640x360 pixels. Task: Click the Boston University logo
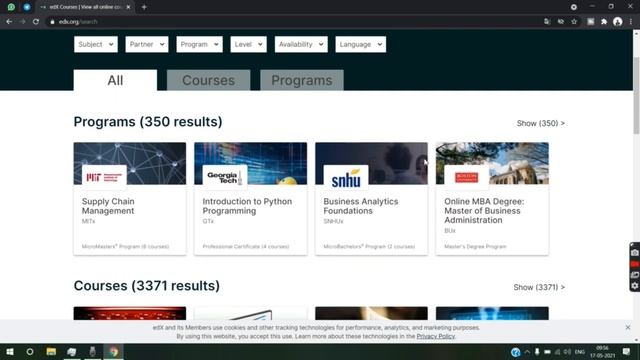[x=467, y=178]
